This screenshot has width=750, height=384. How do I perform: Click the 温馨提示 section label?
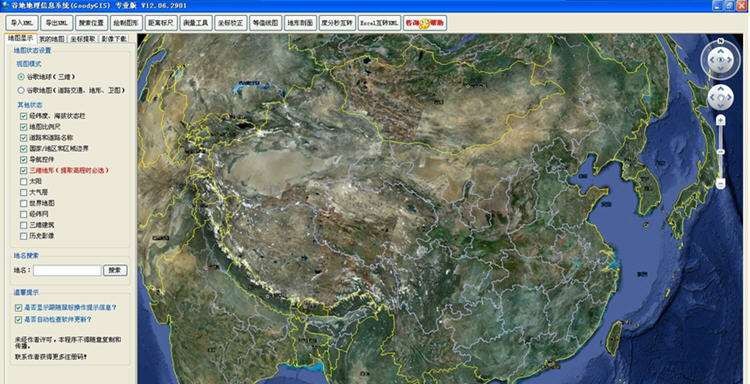[26, 292]
